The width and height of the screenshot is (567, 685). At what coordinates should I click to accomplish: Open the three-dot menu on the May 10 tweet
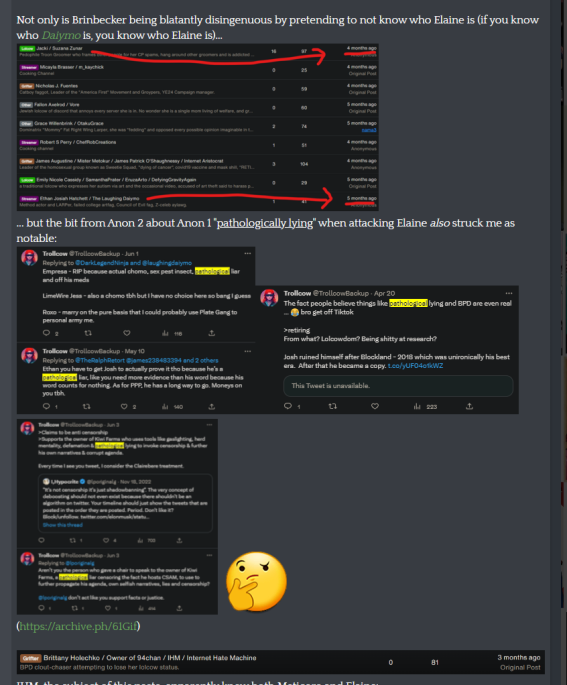[x=248, y=351]
